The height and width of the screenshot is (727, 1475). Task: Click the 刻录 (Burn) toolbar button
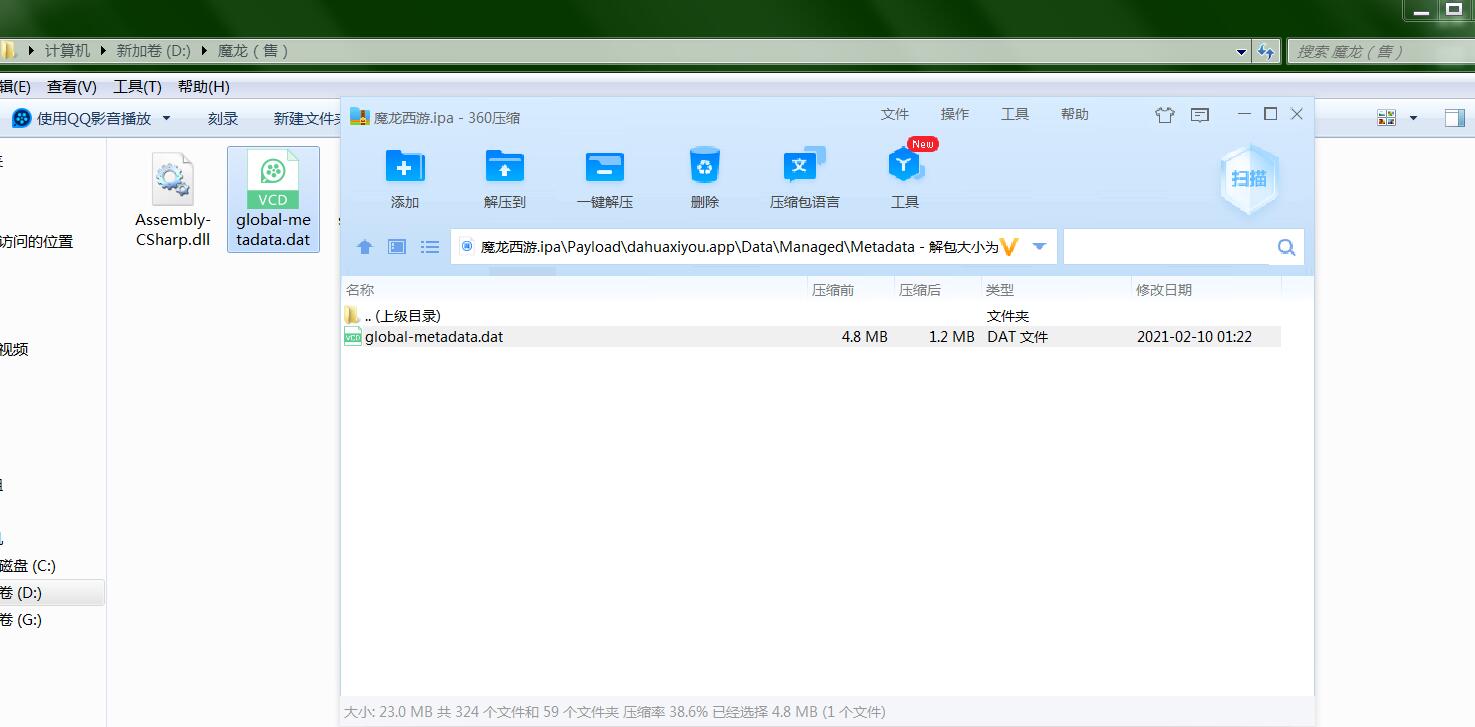click(x=223, y=118)
